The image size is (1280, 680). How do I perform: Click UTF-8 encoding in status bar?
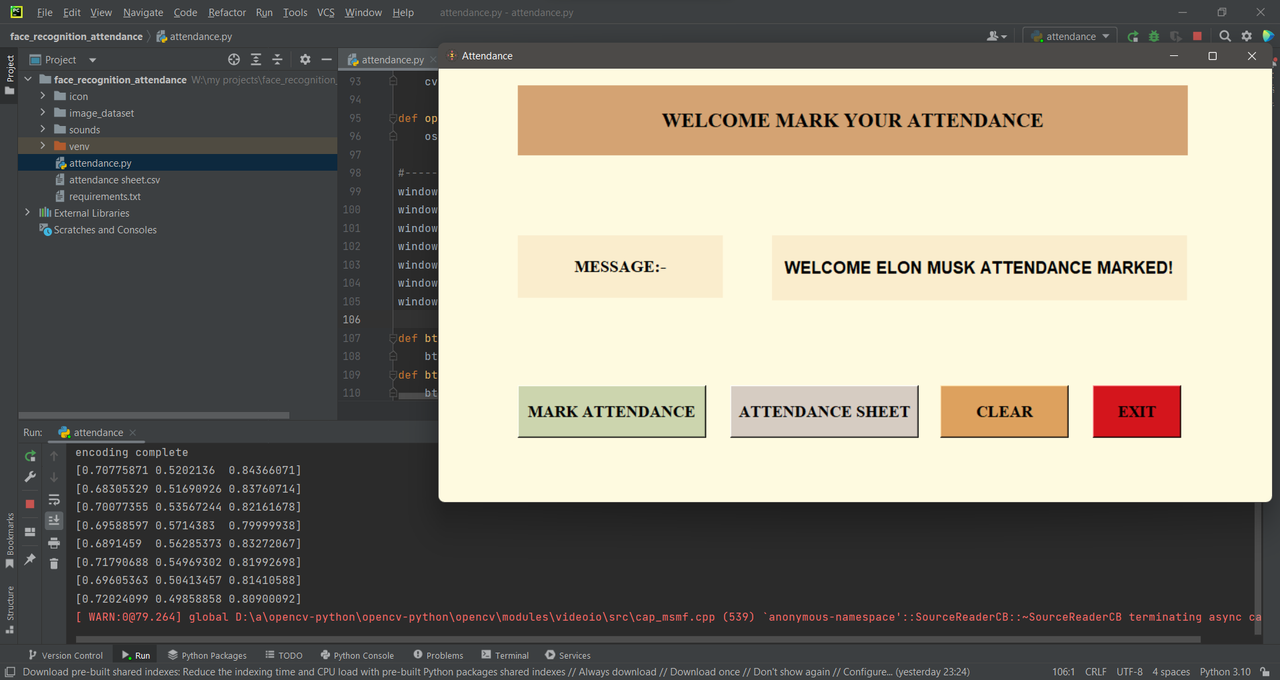1128,672
